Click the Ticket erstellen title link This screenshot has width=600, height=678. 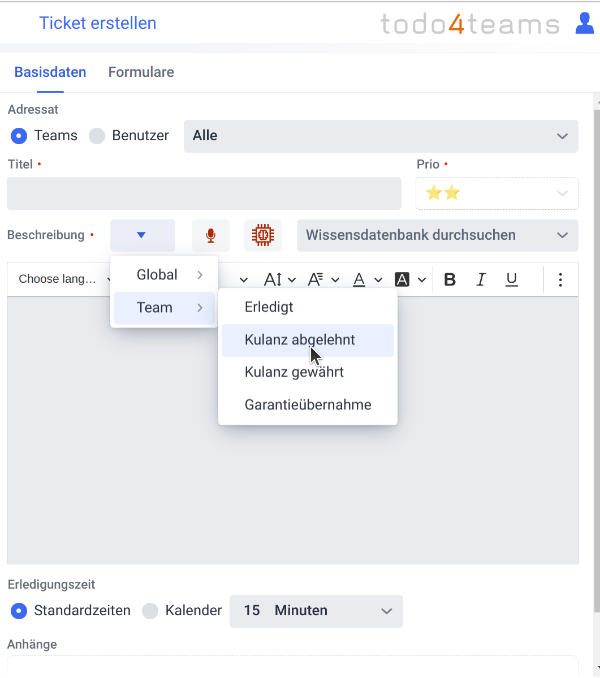coord(98,23)
